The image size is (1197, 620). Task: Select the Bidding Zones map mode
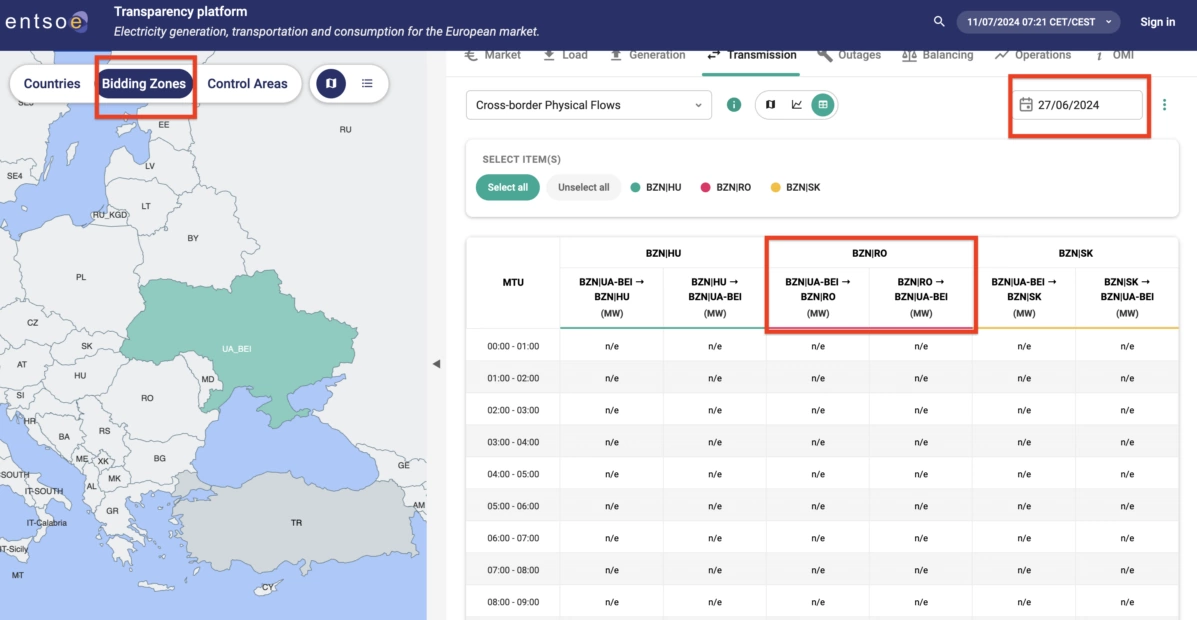coord(144,83)
